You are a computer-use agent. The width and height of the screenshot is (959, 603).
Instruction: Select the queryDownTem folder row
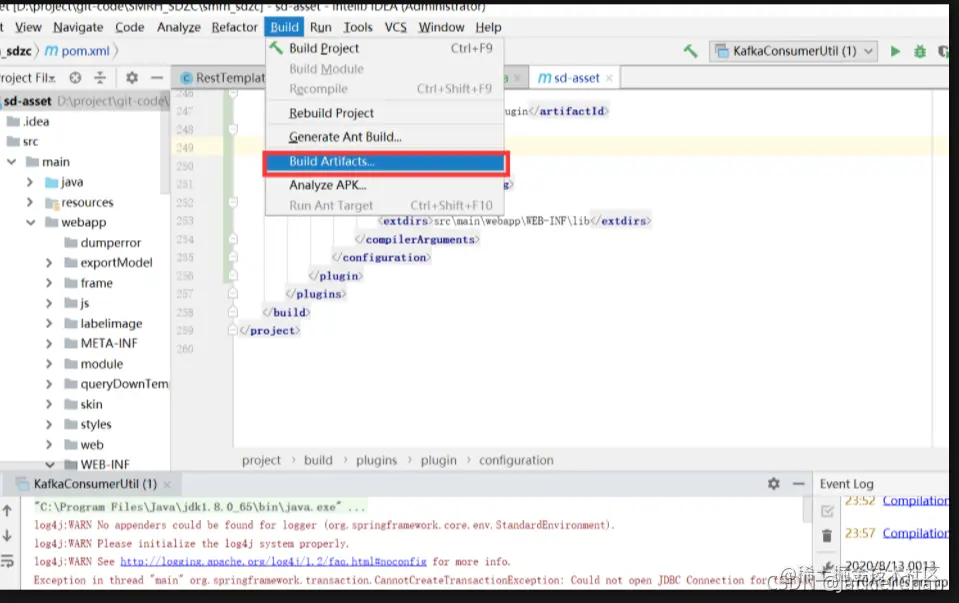(116, 384)
